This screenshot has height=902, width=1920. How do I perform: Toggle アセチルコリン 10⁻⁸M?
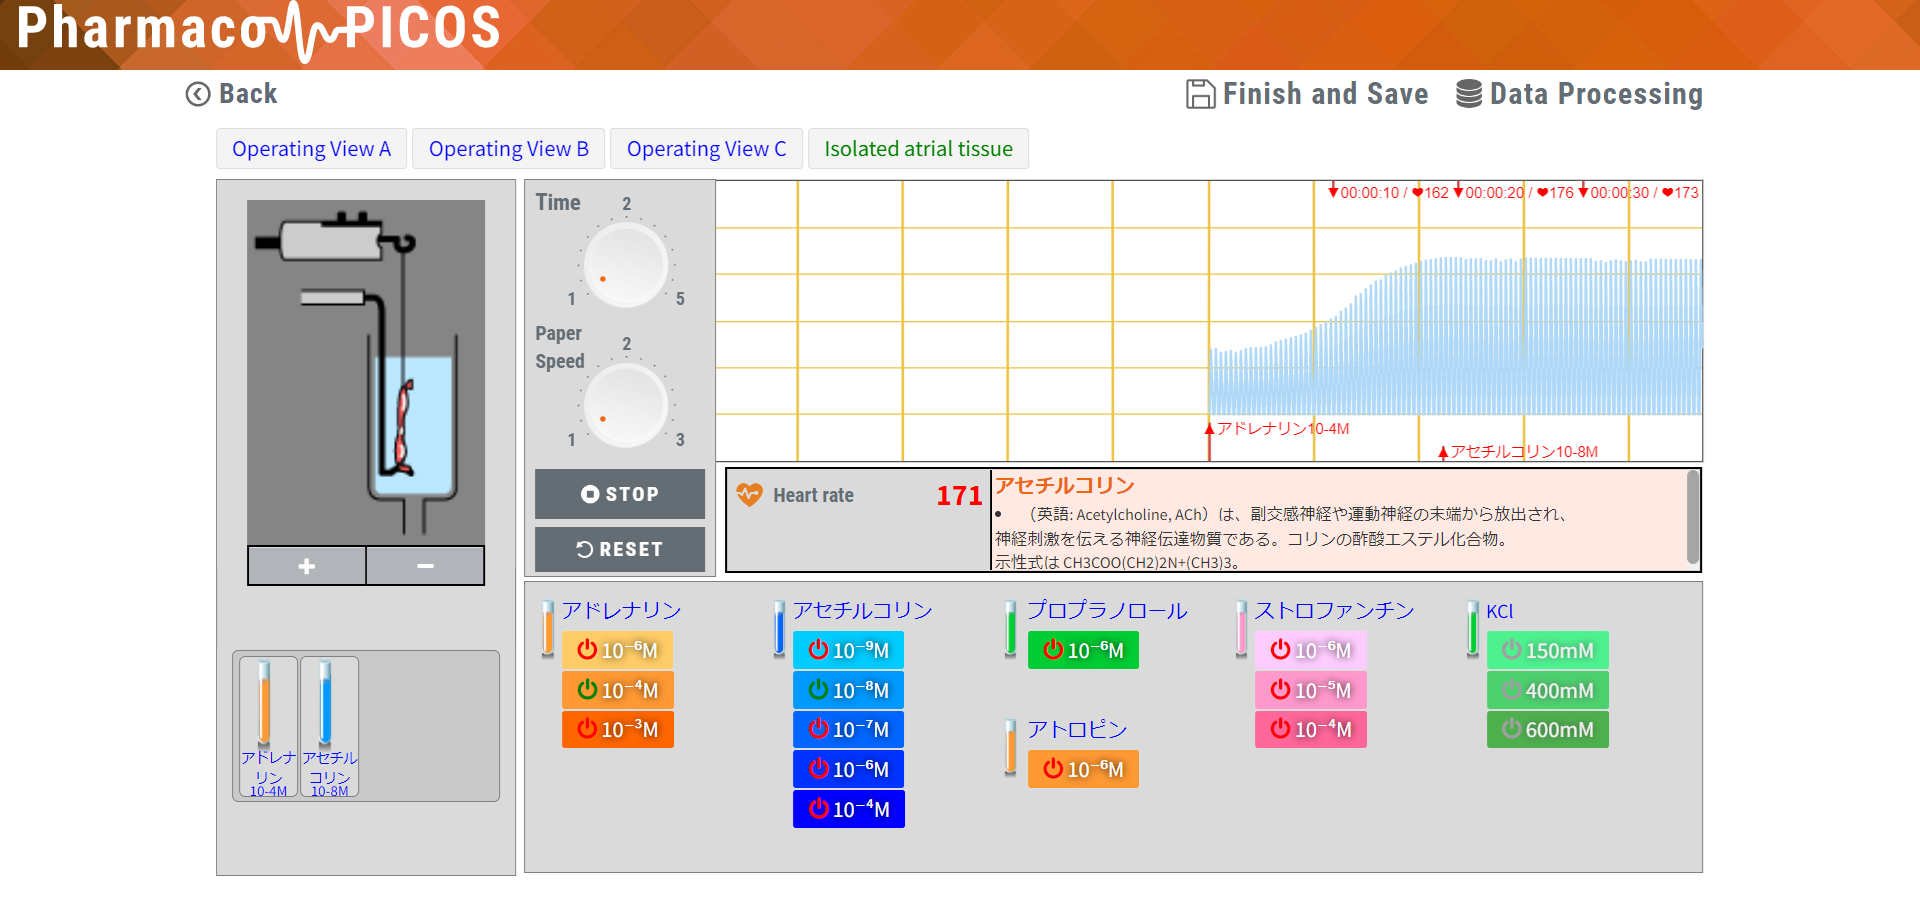(849, 690)
